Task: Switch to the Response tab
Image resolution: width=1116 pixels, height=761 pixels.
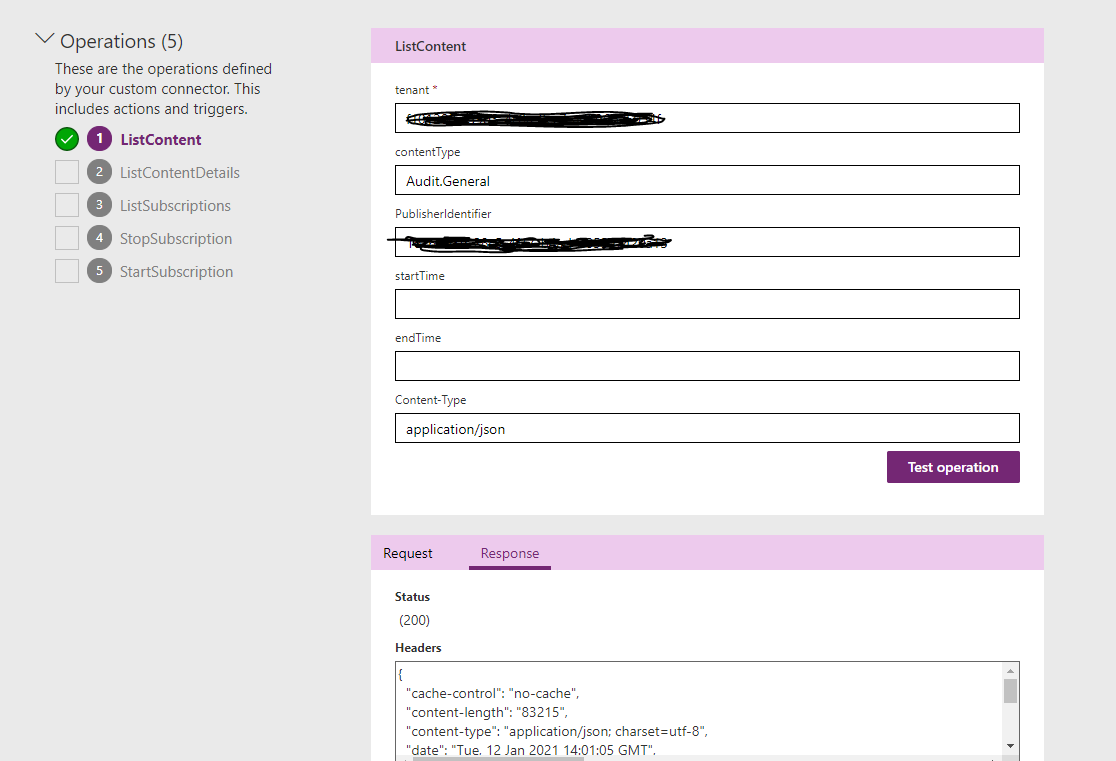Action: 510,553
